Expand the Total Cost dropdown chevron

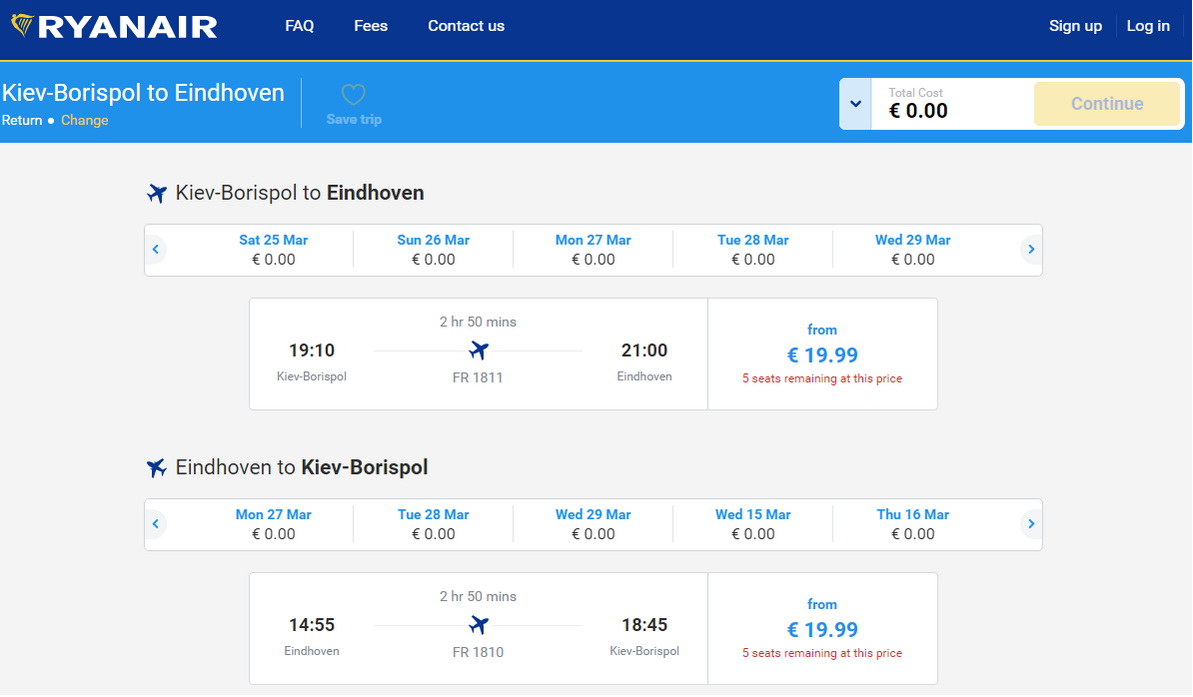pos(855,104)
